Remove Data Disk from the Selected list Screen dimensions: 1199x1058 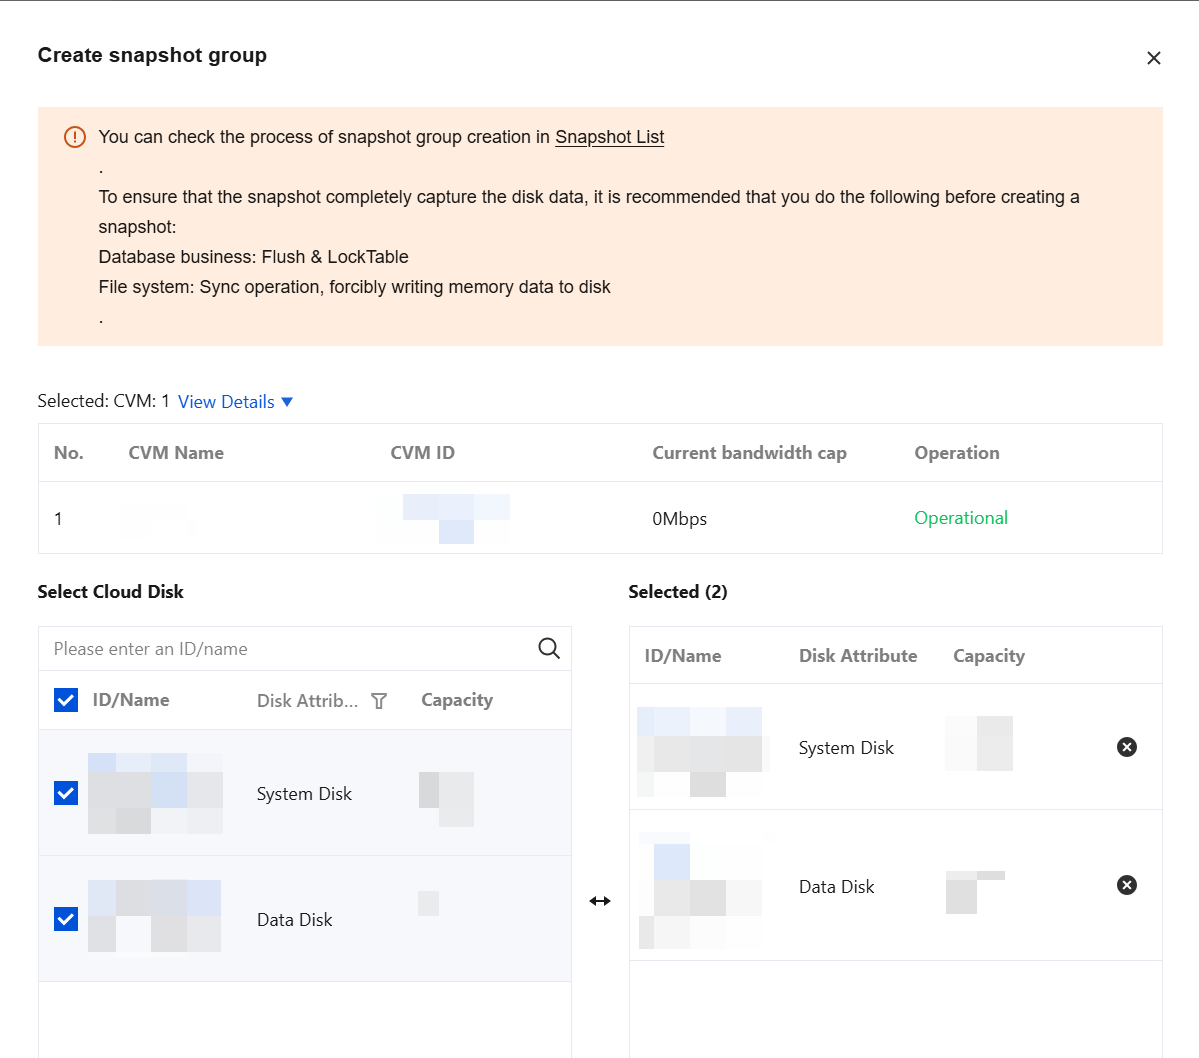pyautogui.click(x=1126, y=885)
